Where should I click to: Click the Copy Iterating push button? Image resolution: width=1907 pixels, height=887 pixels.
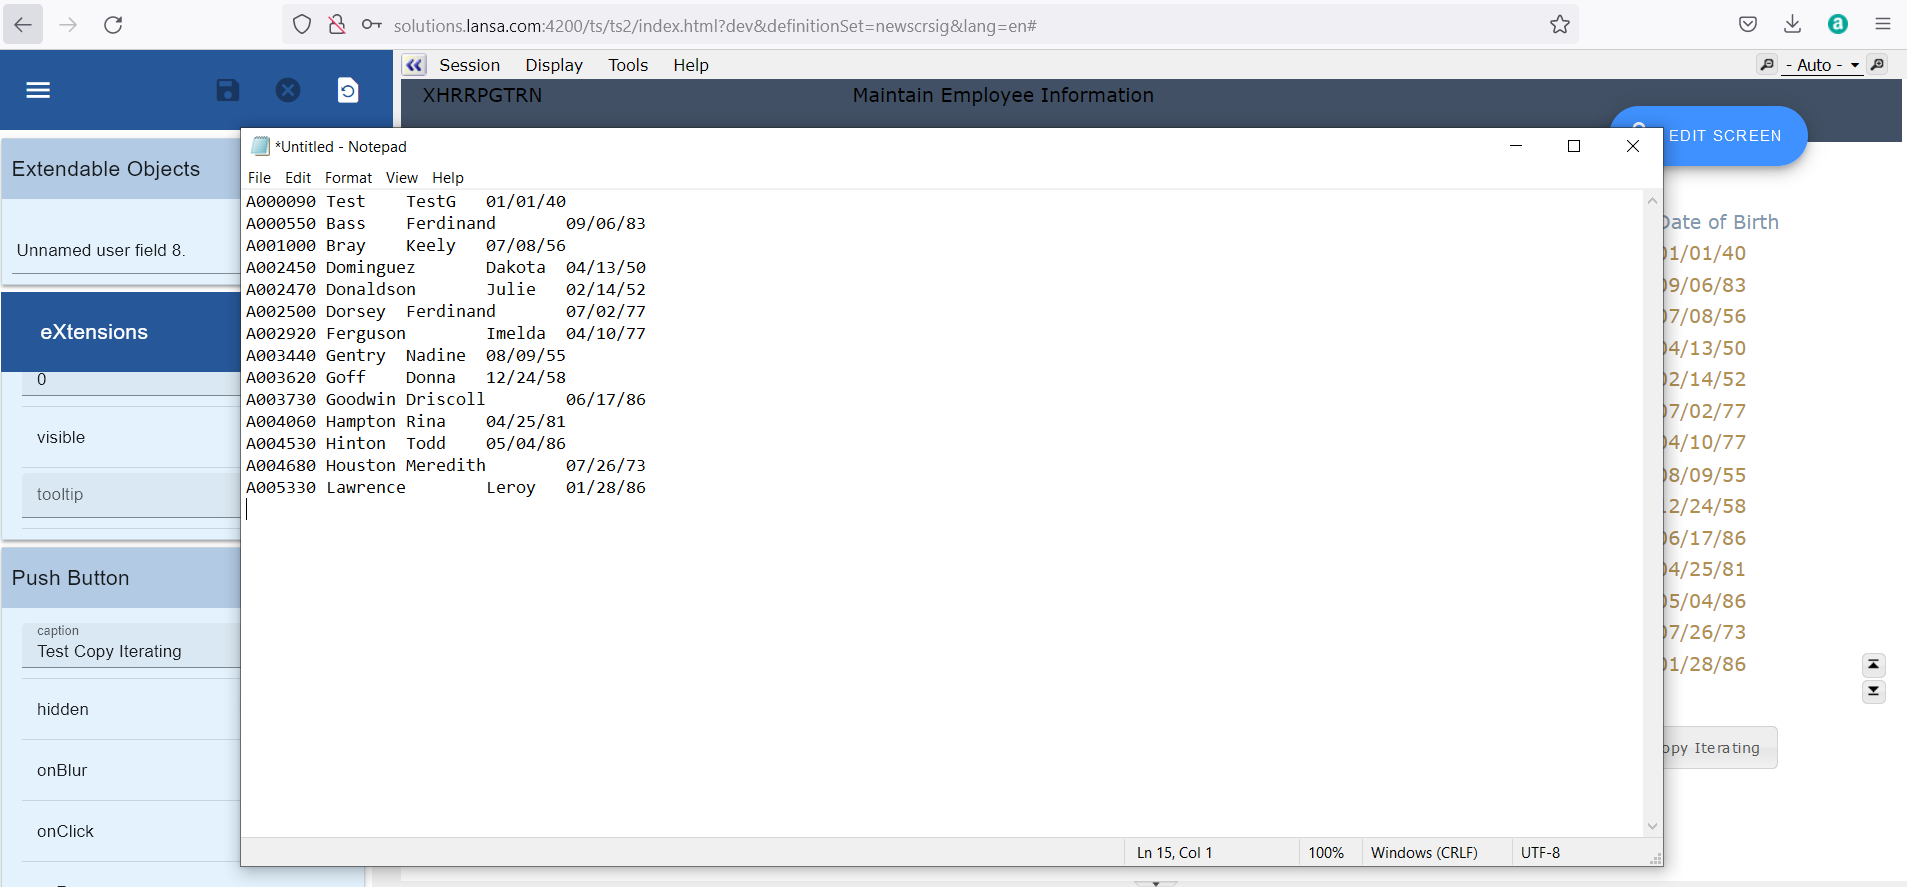(1719, 748)
